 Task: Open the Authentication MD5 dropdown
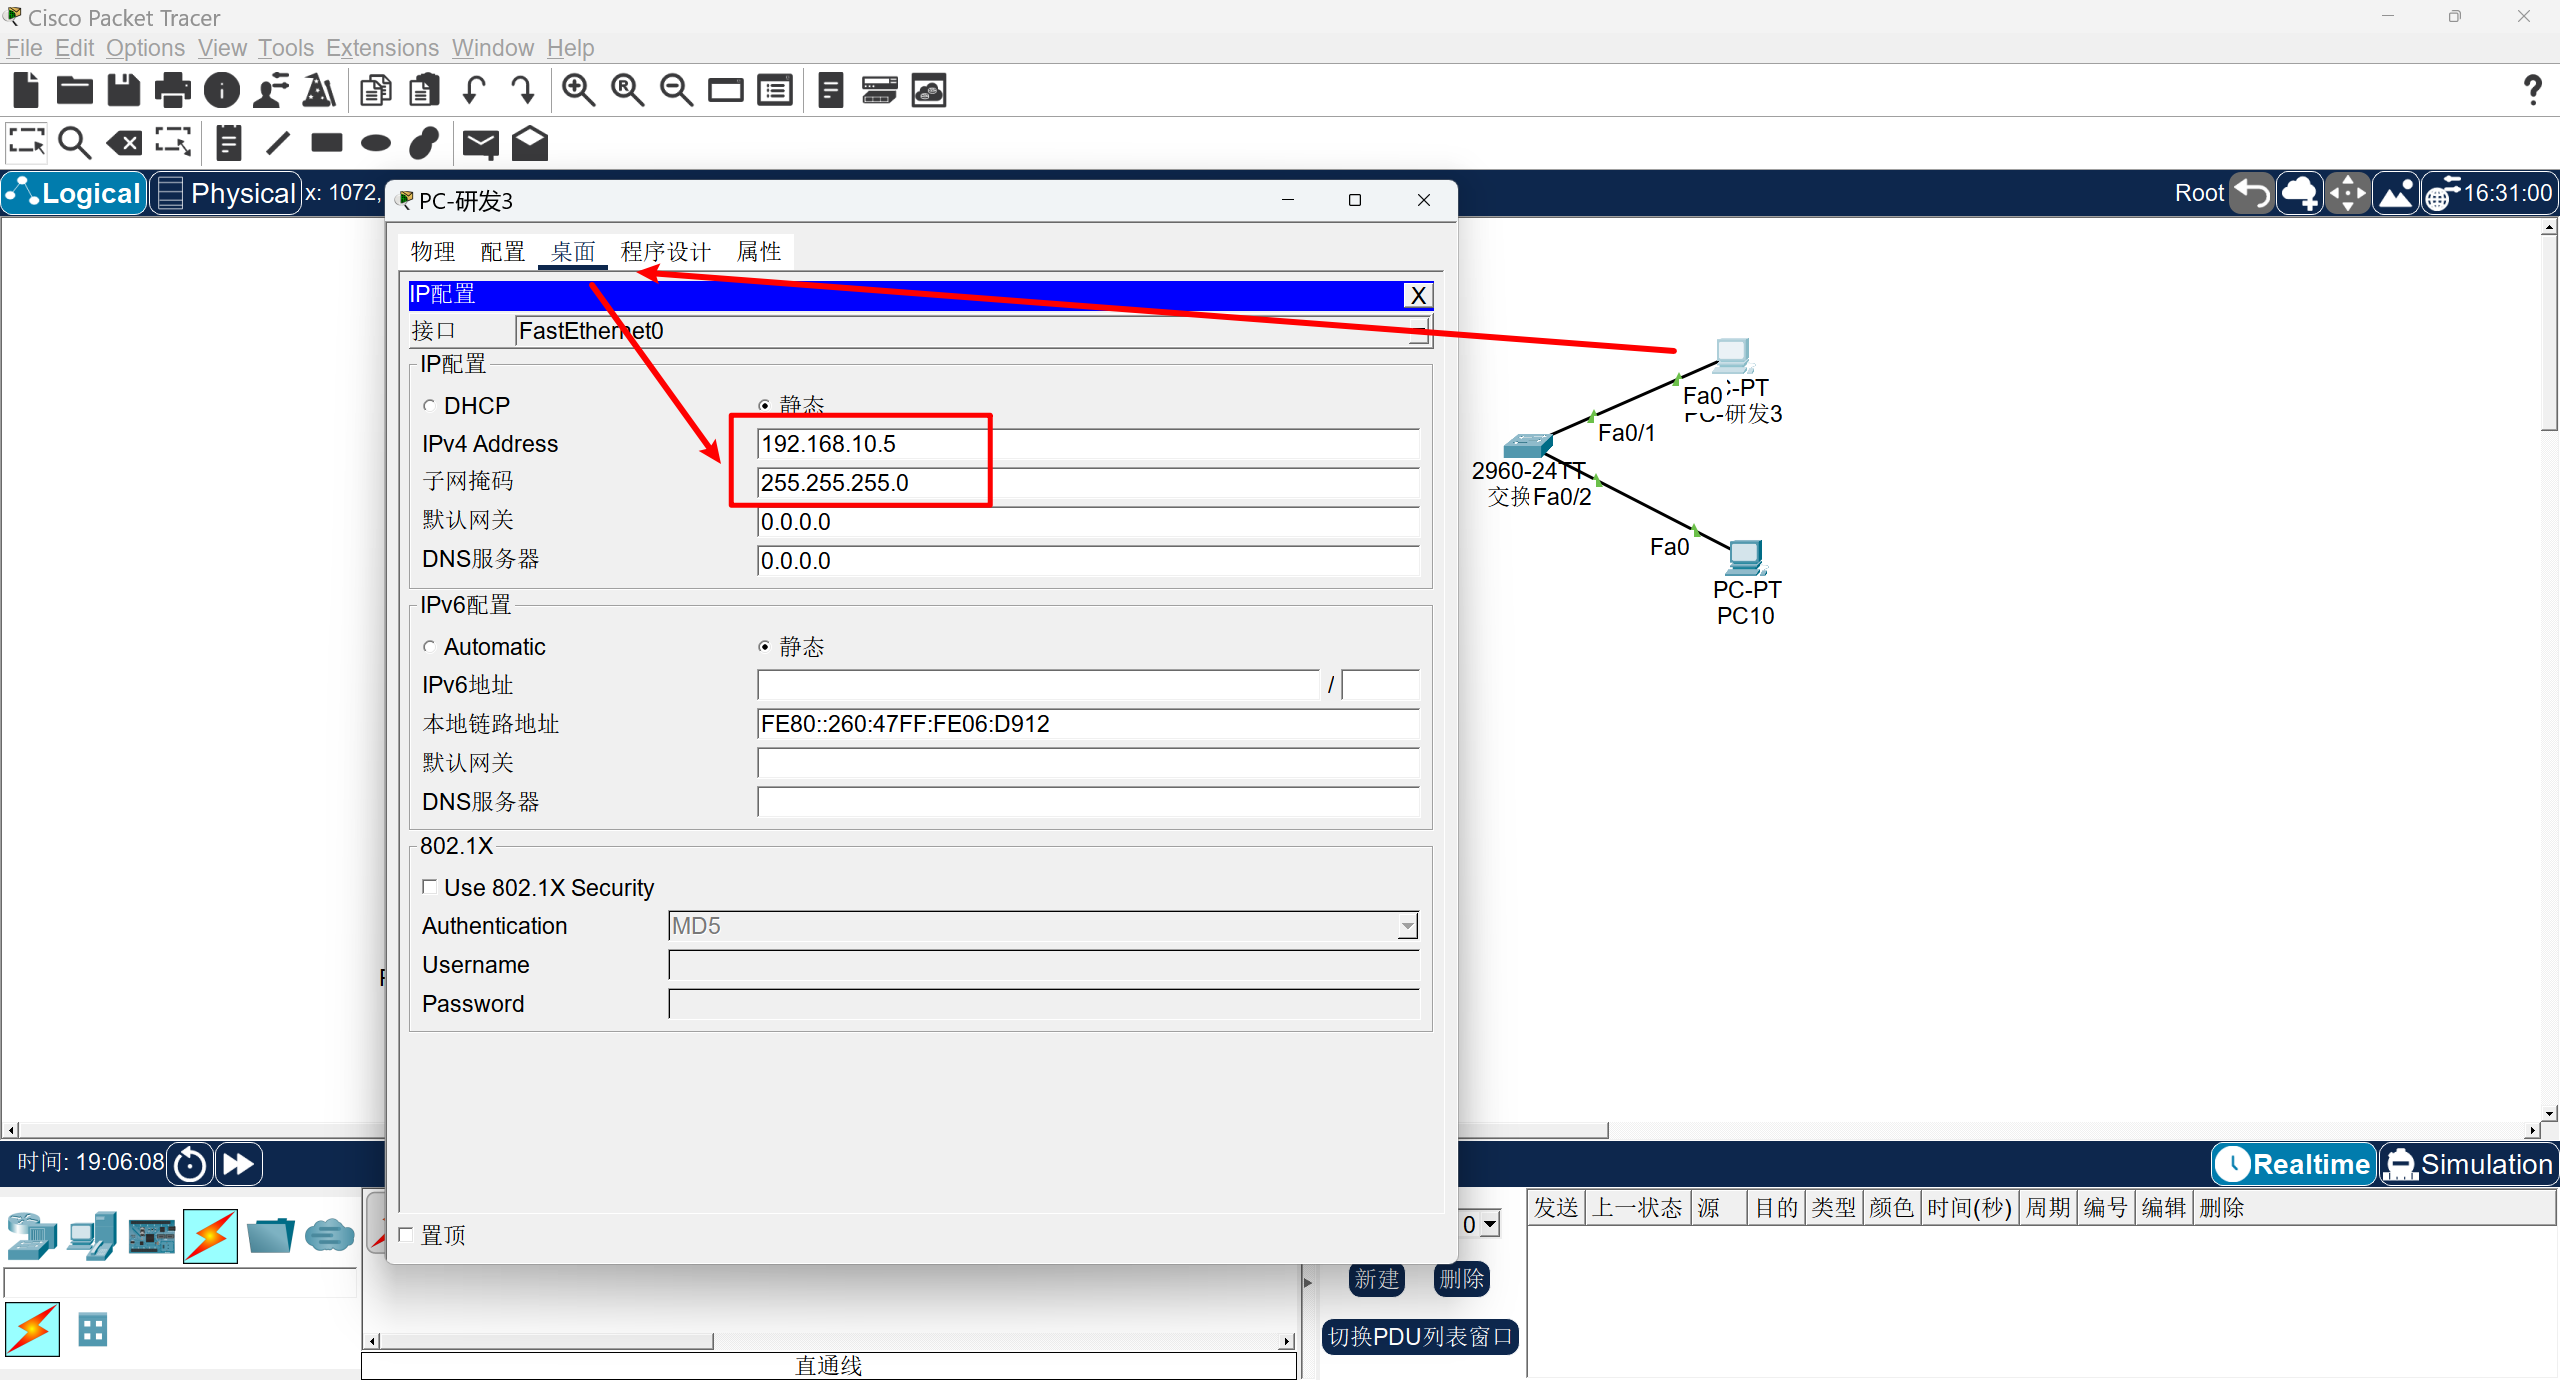(1043, 926)
